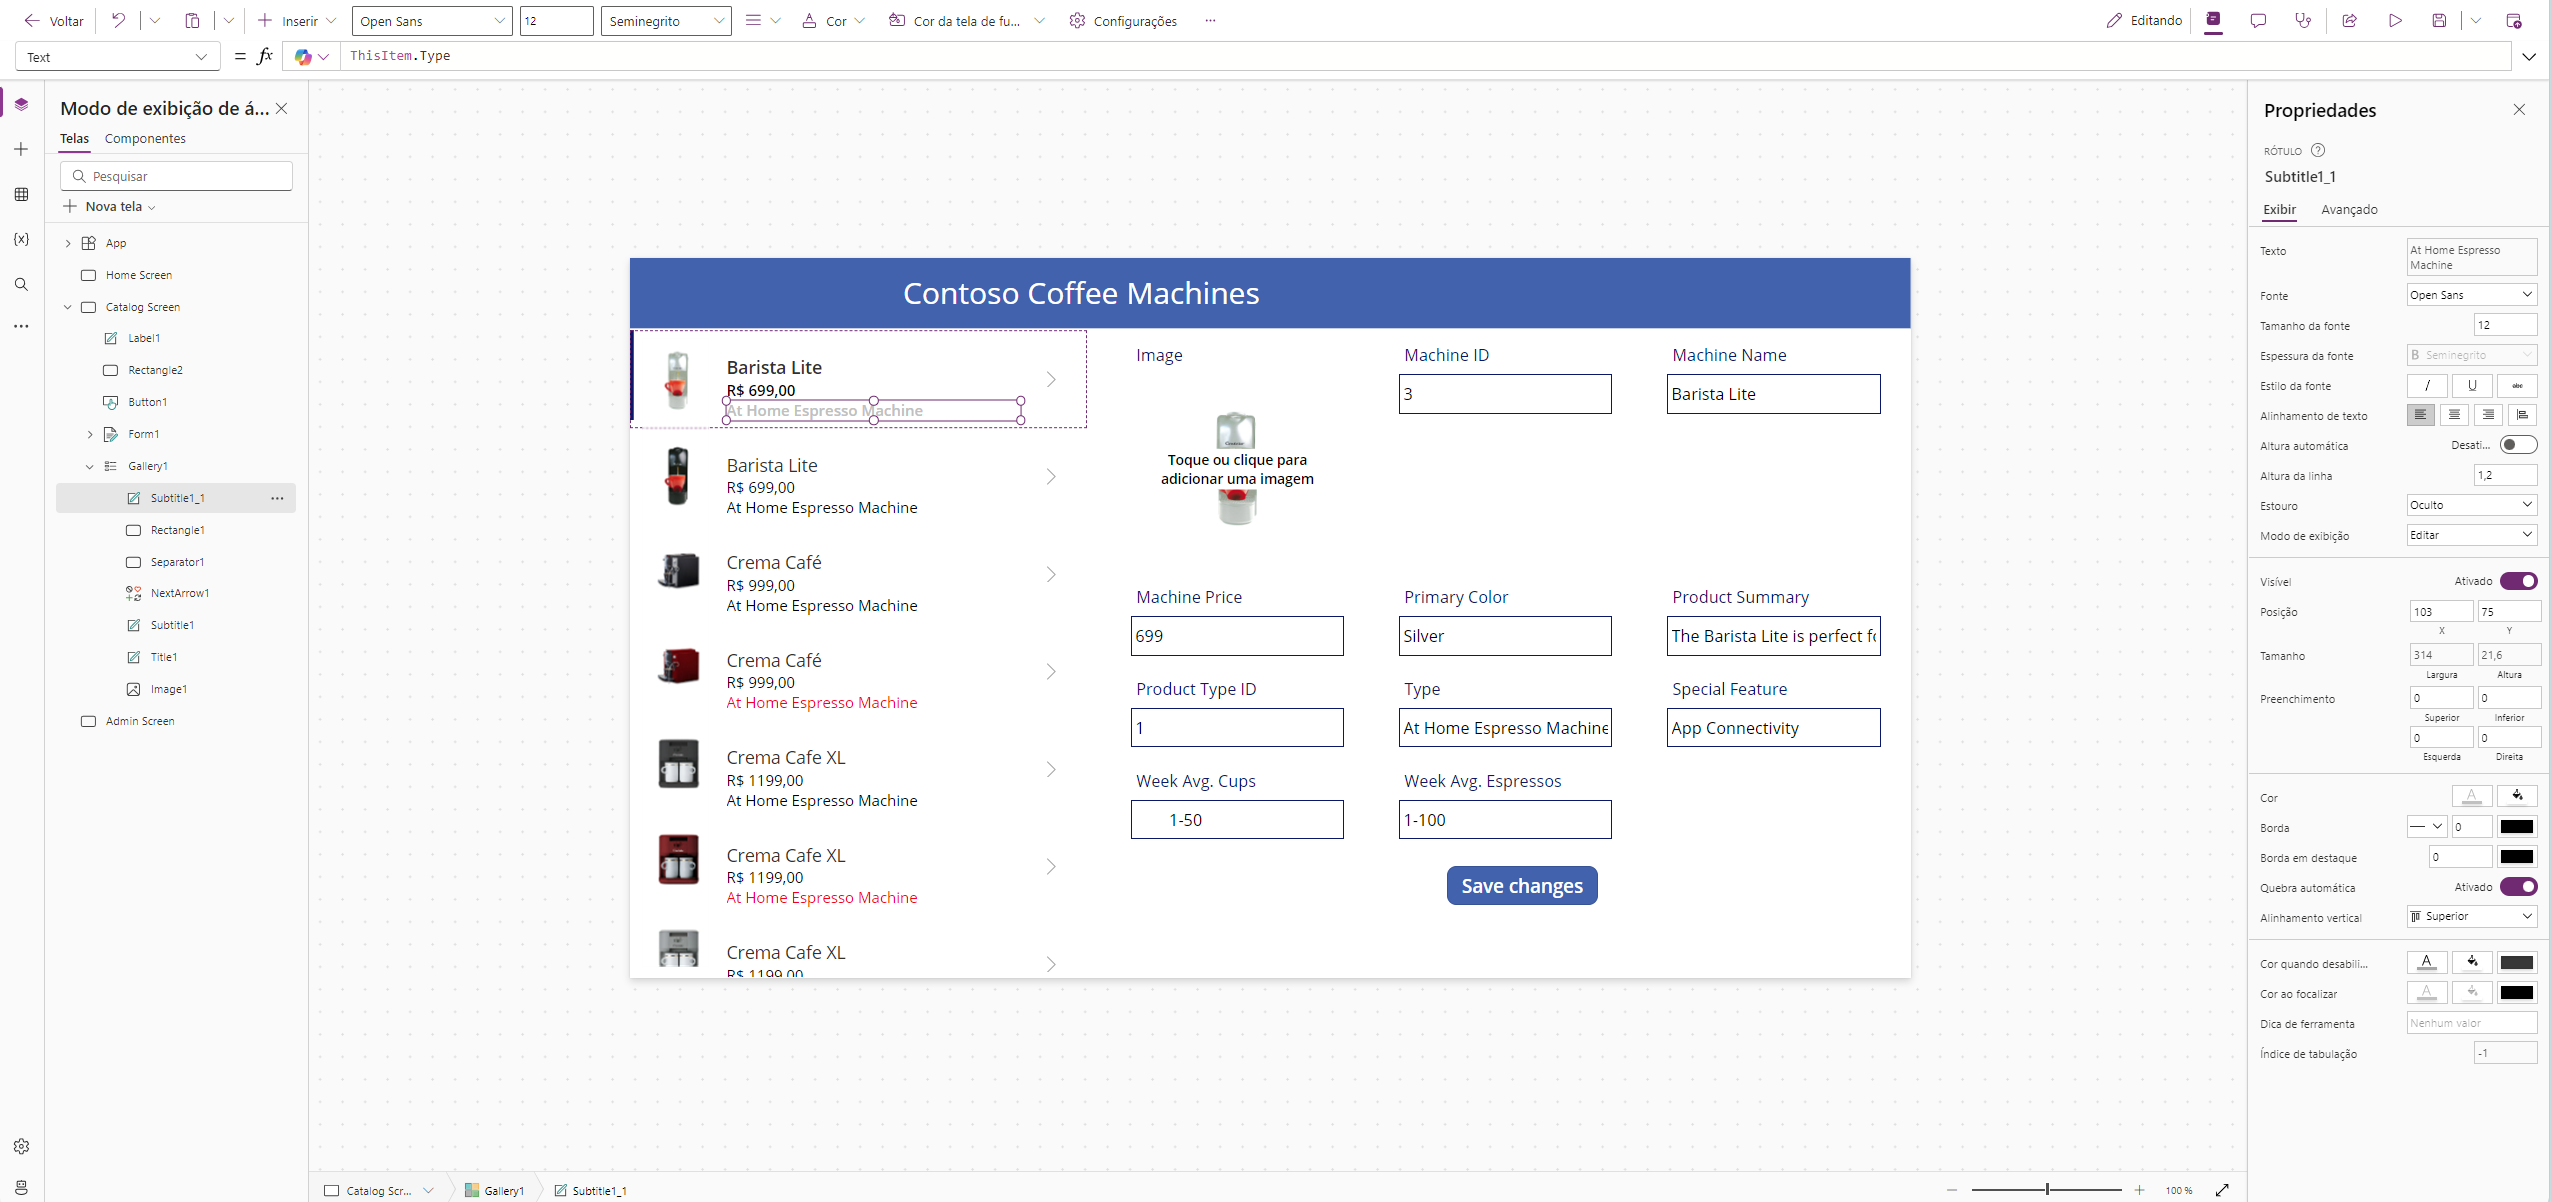
Task: Toggle the Visível switch
Action: click(x=2518, y=581)
